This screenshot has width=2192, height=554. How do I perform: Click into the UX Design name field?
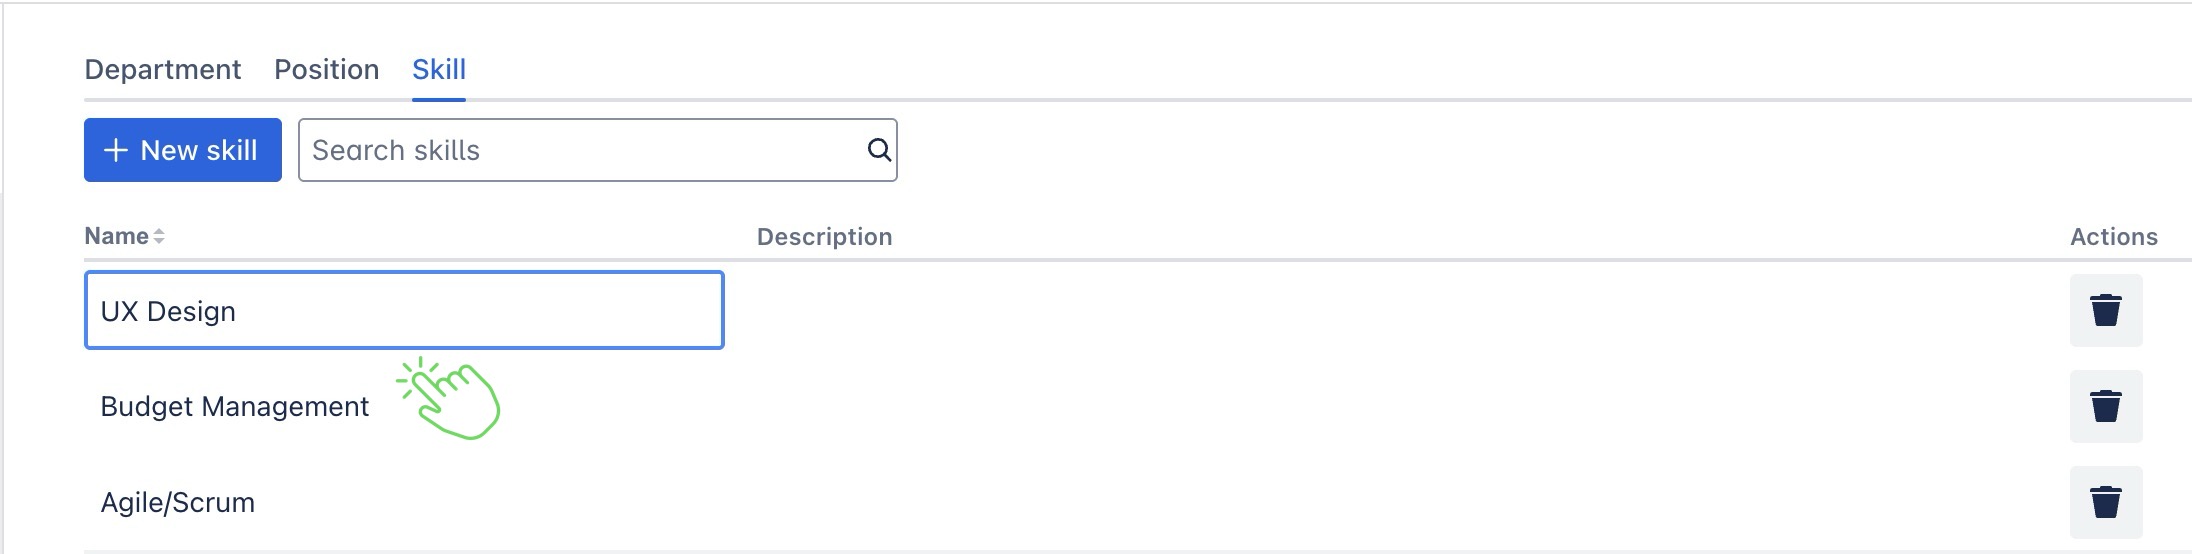tap(403, 311)
